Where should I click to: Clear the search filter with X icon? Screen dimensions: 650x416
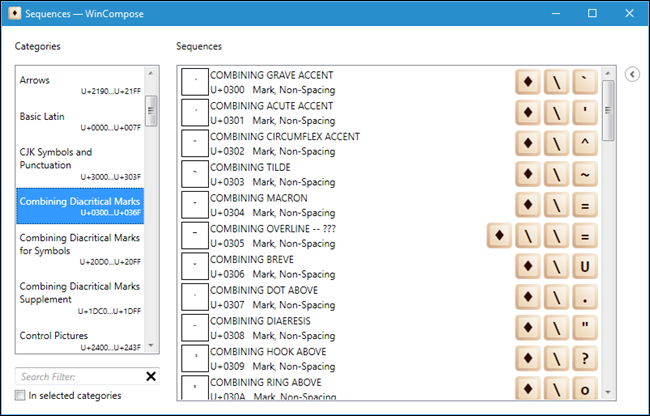click(x=151, y=377)
